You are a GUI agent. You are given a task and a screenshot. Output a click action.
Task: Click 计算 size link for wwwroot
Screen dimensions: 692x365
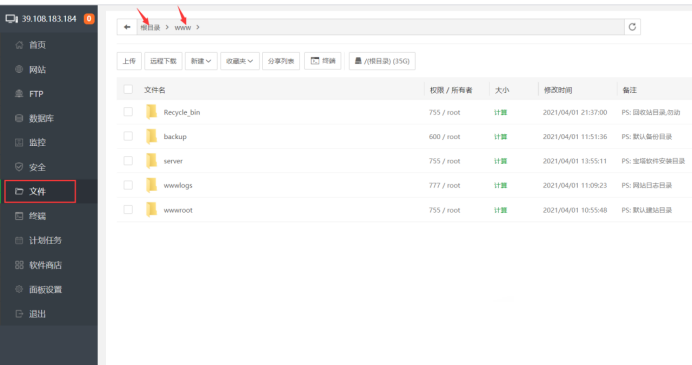(500, 210)
